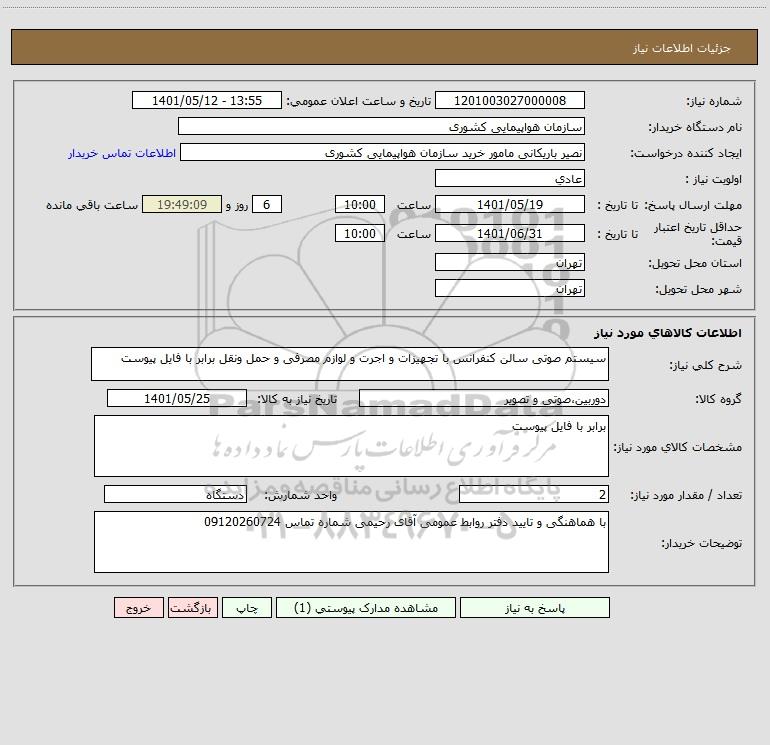Screen dimensions: 770x745
Task: Open اطلاعات تماس خریدار link
Action: pos(122,153)
